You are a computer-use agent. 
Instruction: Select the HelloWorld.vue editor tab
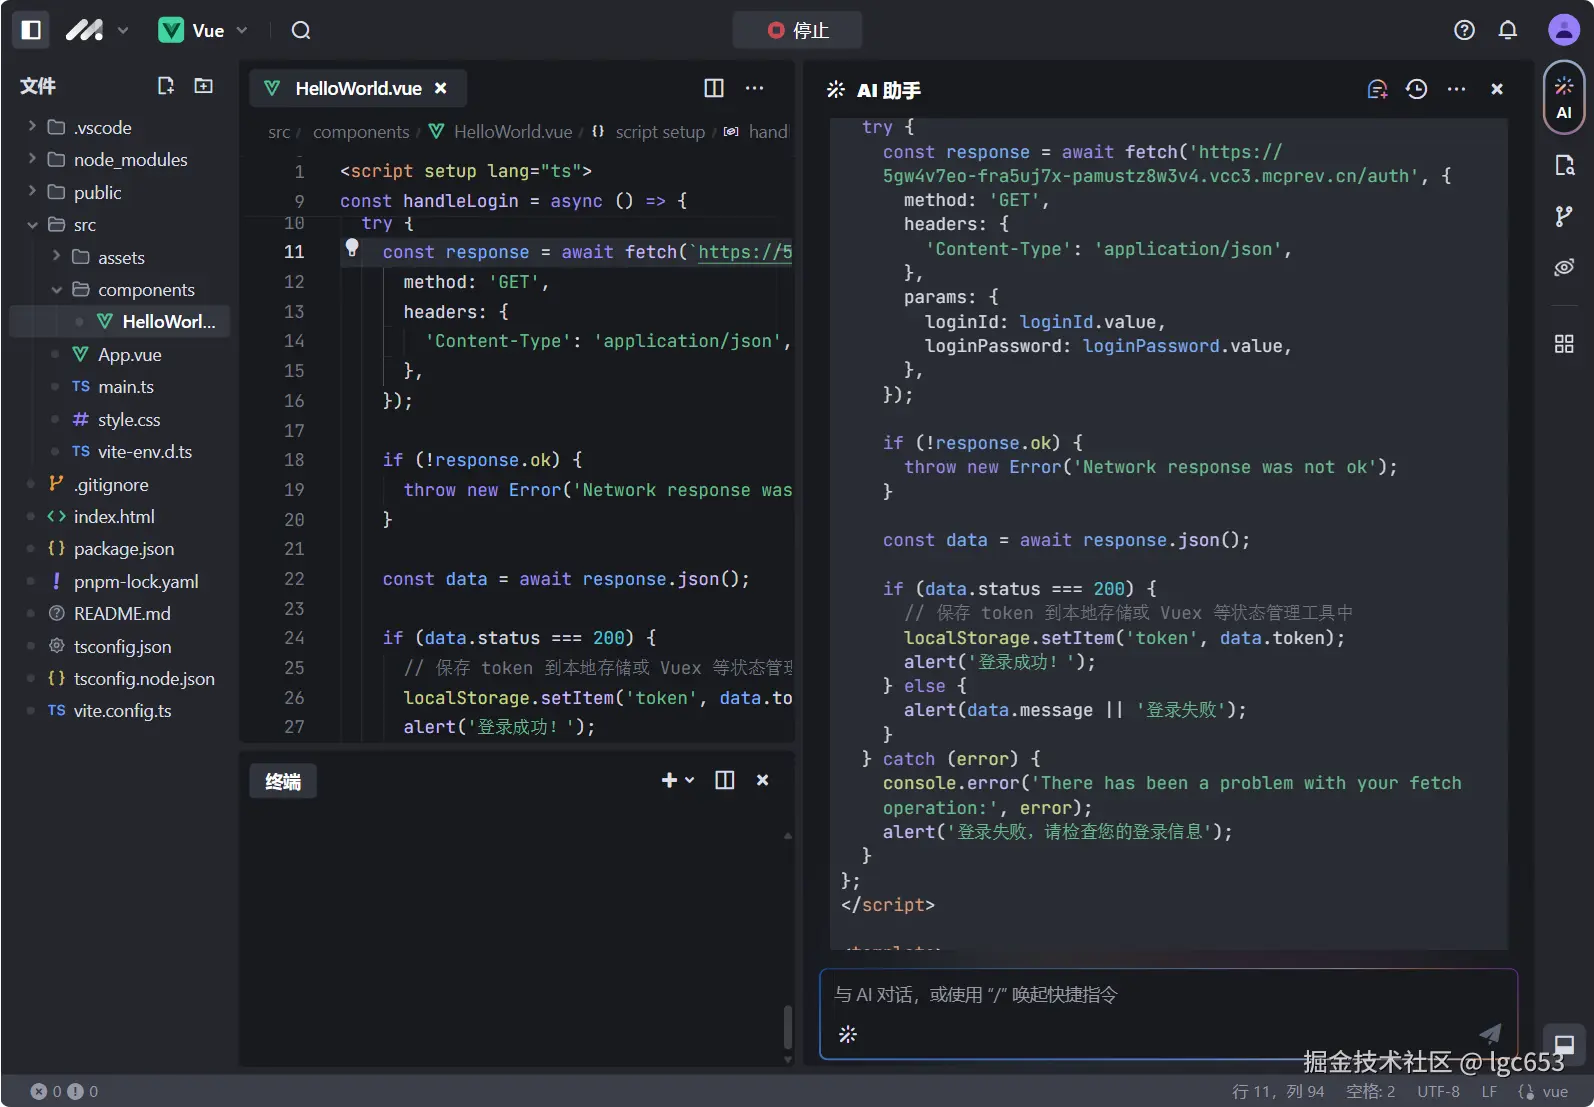[357, 88]
